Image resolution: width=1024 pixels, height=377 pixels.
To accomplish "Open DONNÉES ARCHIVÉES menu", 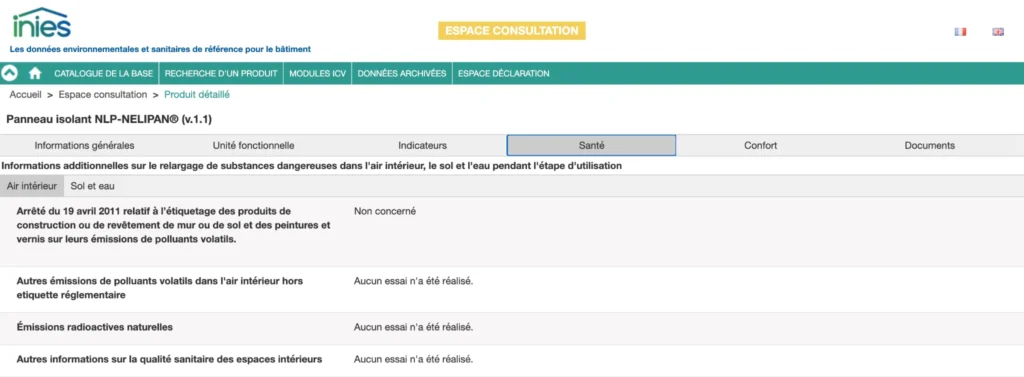I will click(x=402, y=74).
